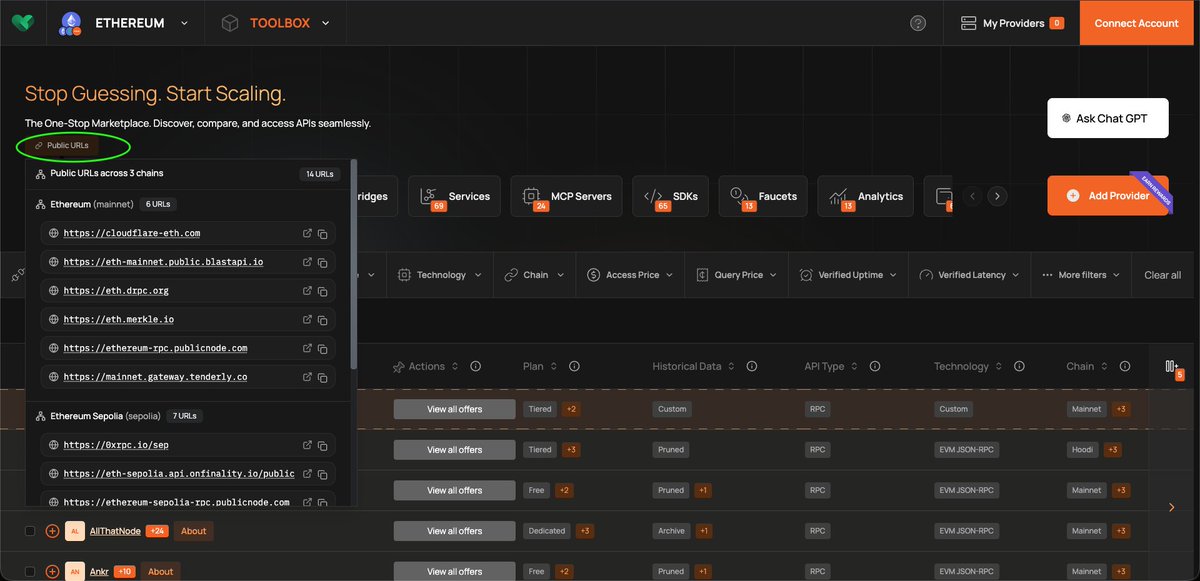Open cloudflare-eth.com in external tab icon
The width and height of the screenshot is (1200, 581).
pos(307,234)
